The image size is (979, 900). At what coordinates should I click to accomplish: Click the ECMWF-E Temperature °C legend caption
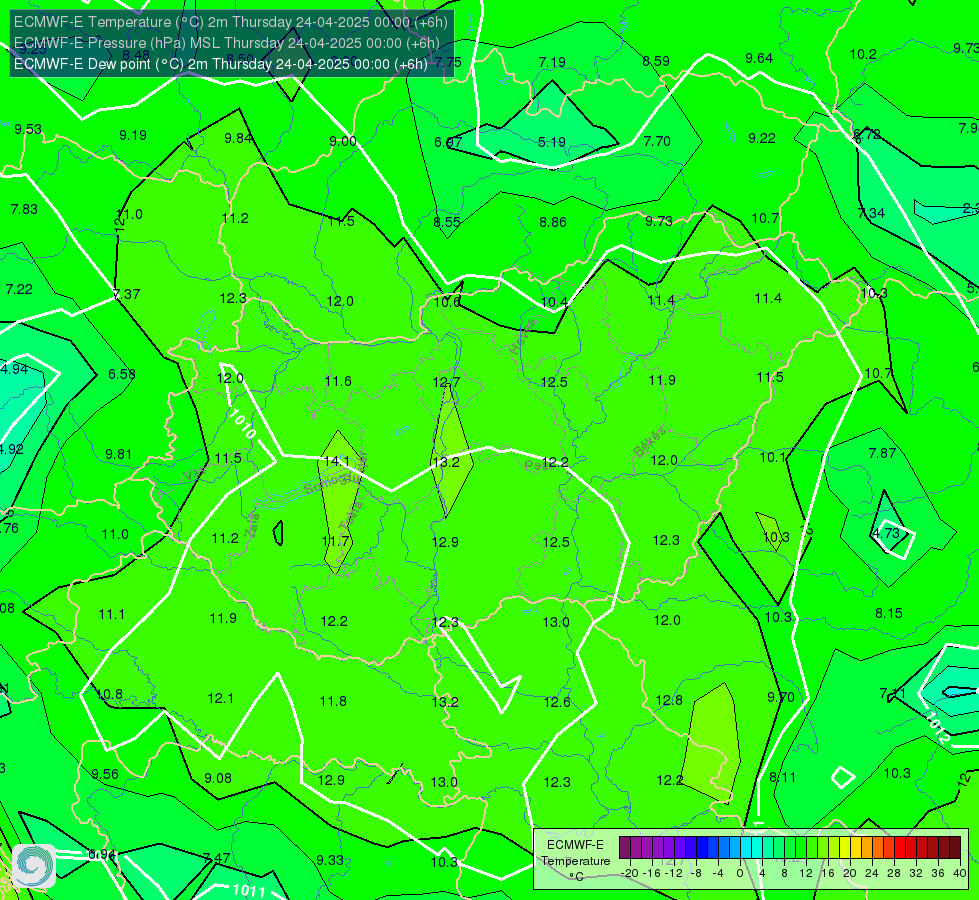[x=575, y=861]
